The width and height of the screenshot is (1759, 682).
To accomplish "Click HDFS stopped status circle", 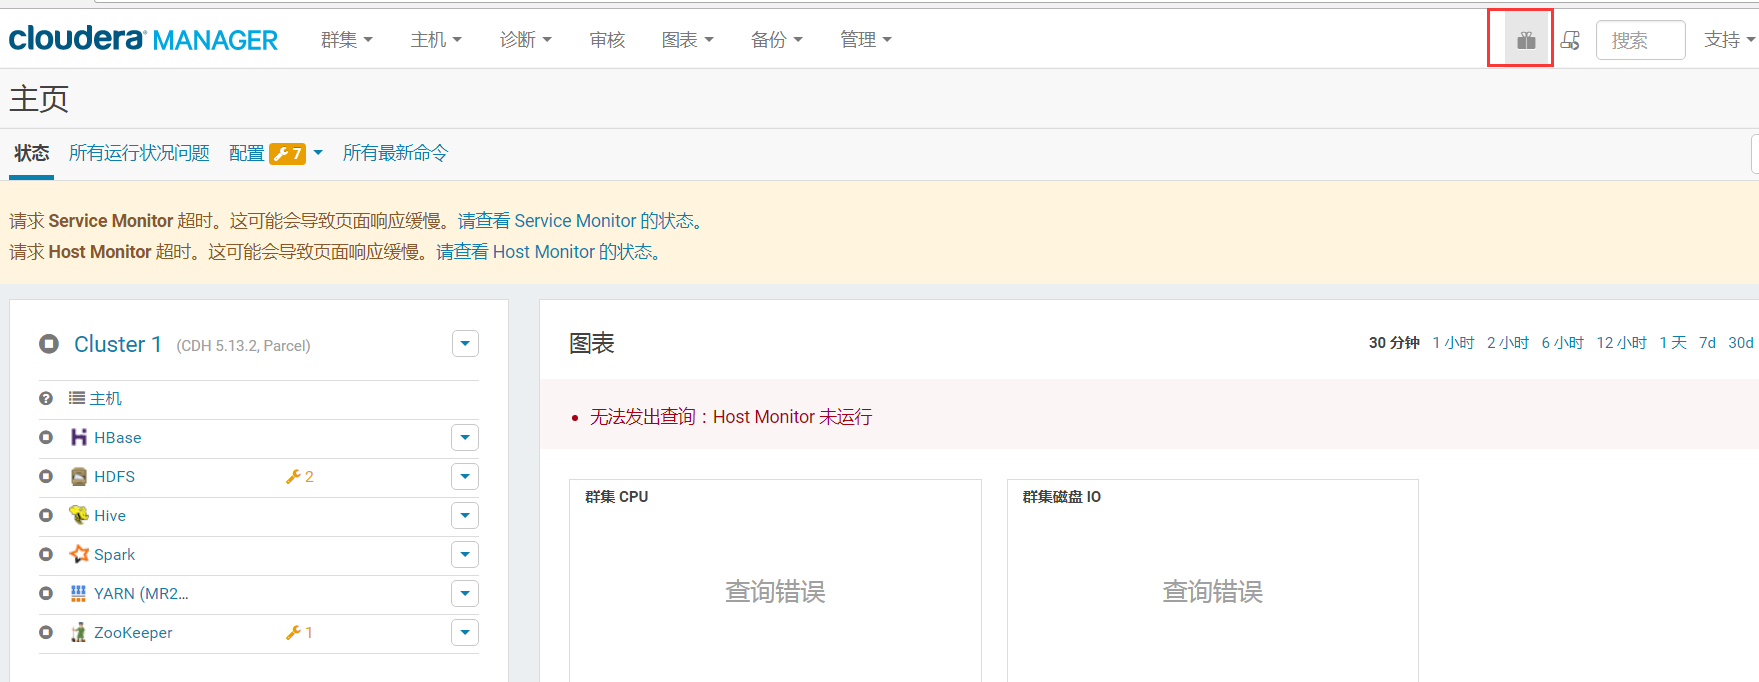I will pyautogui.click(x=46, y=476).
